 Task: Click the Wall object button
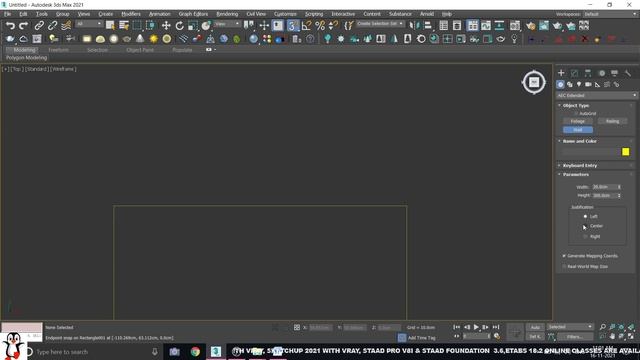tap(578, 130)
